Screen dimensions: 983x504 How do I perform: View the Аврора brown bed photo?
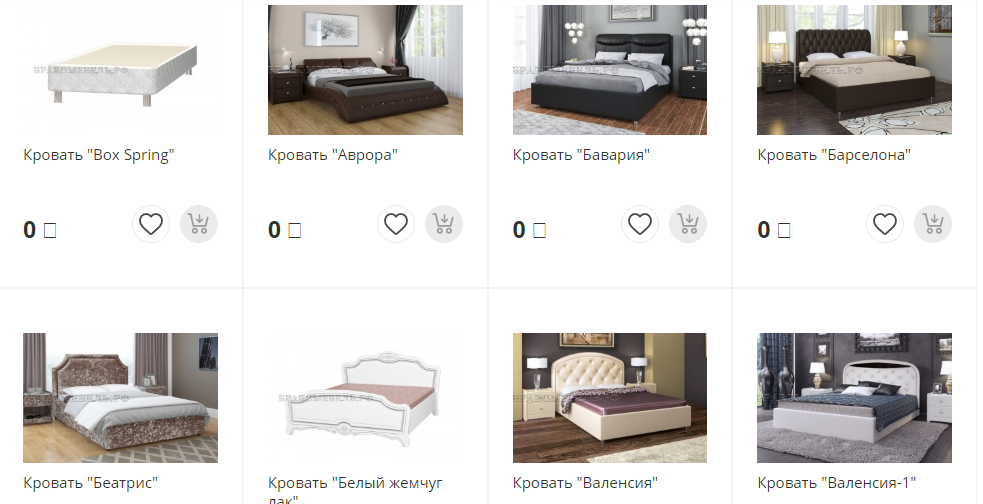pyautogui.click(x=365, y=70)
